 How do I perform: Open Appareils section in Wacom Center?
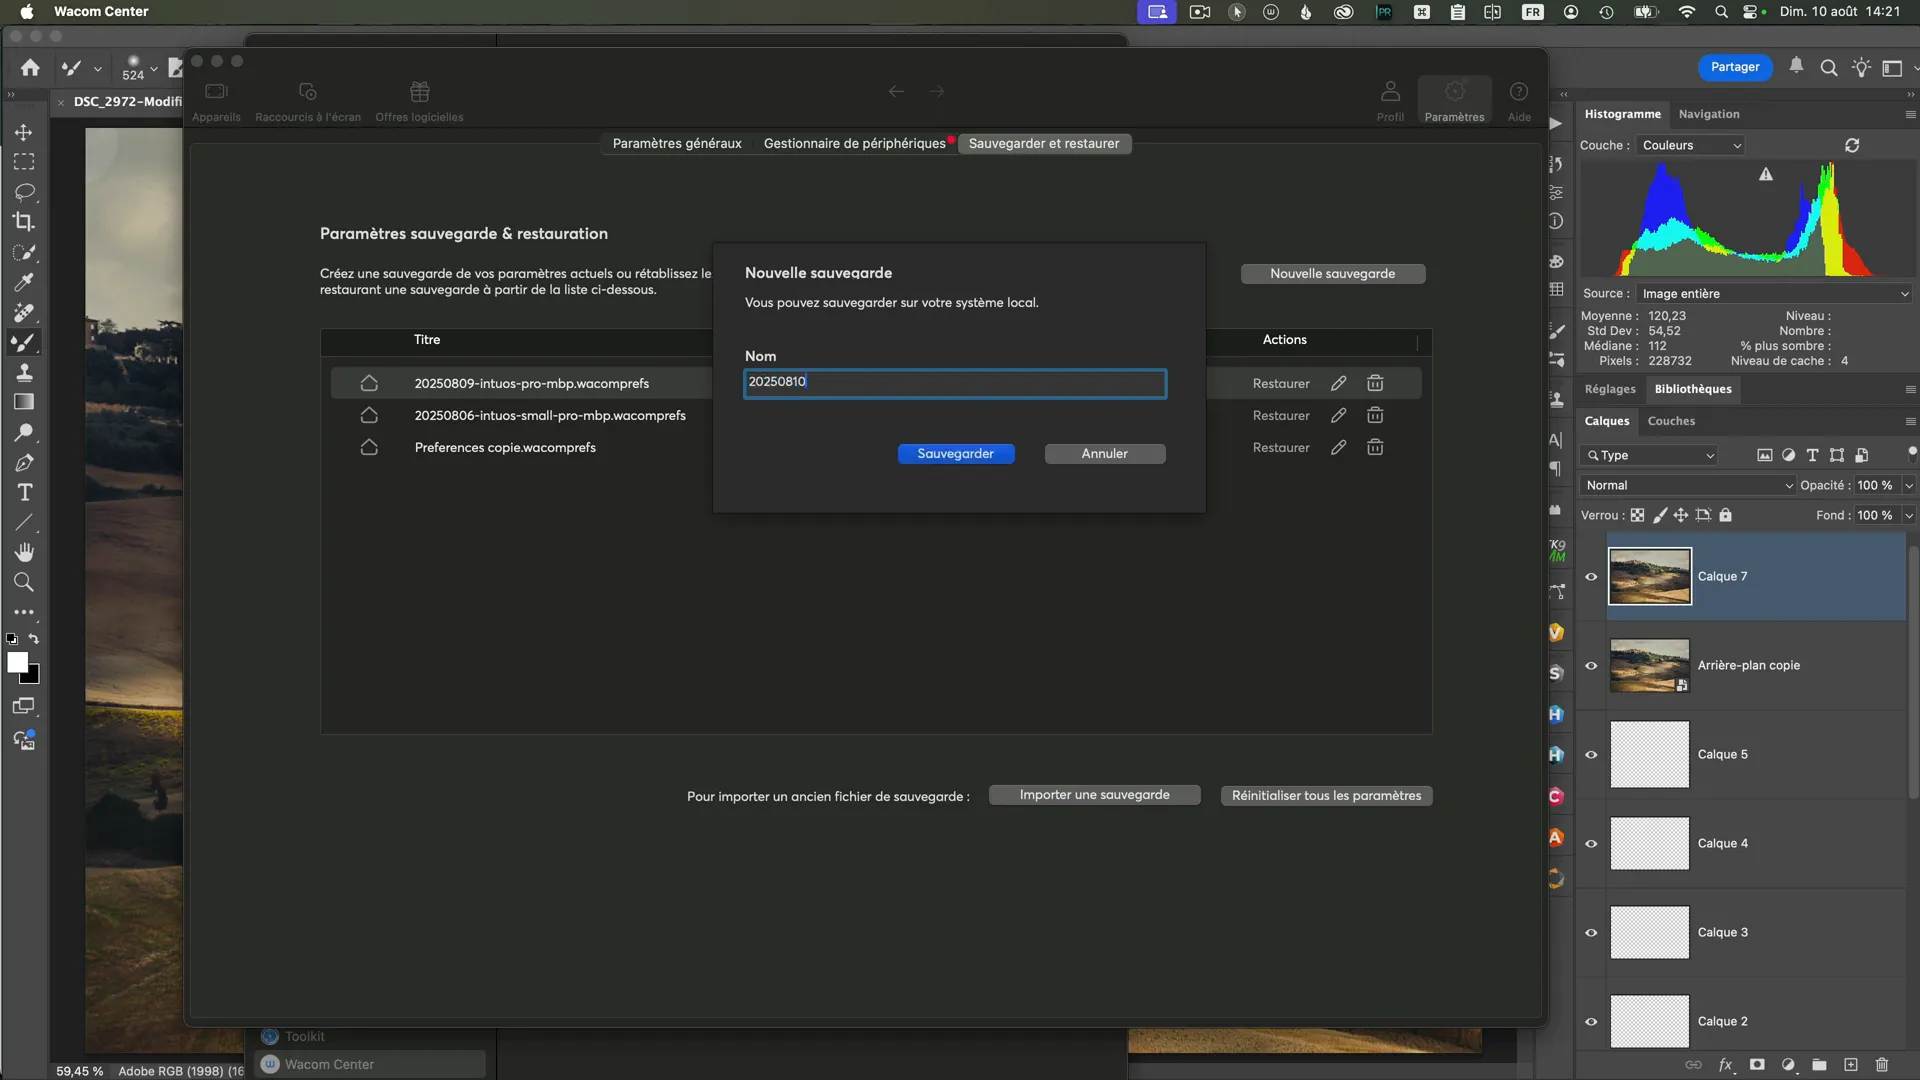click(x=216, y=101)
